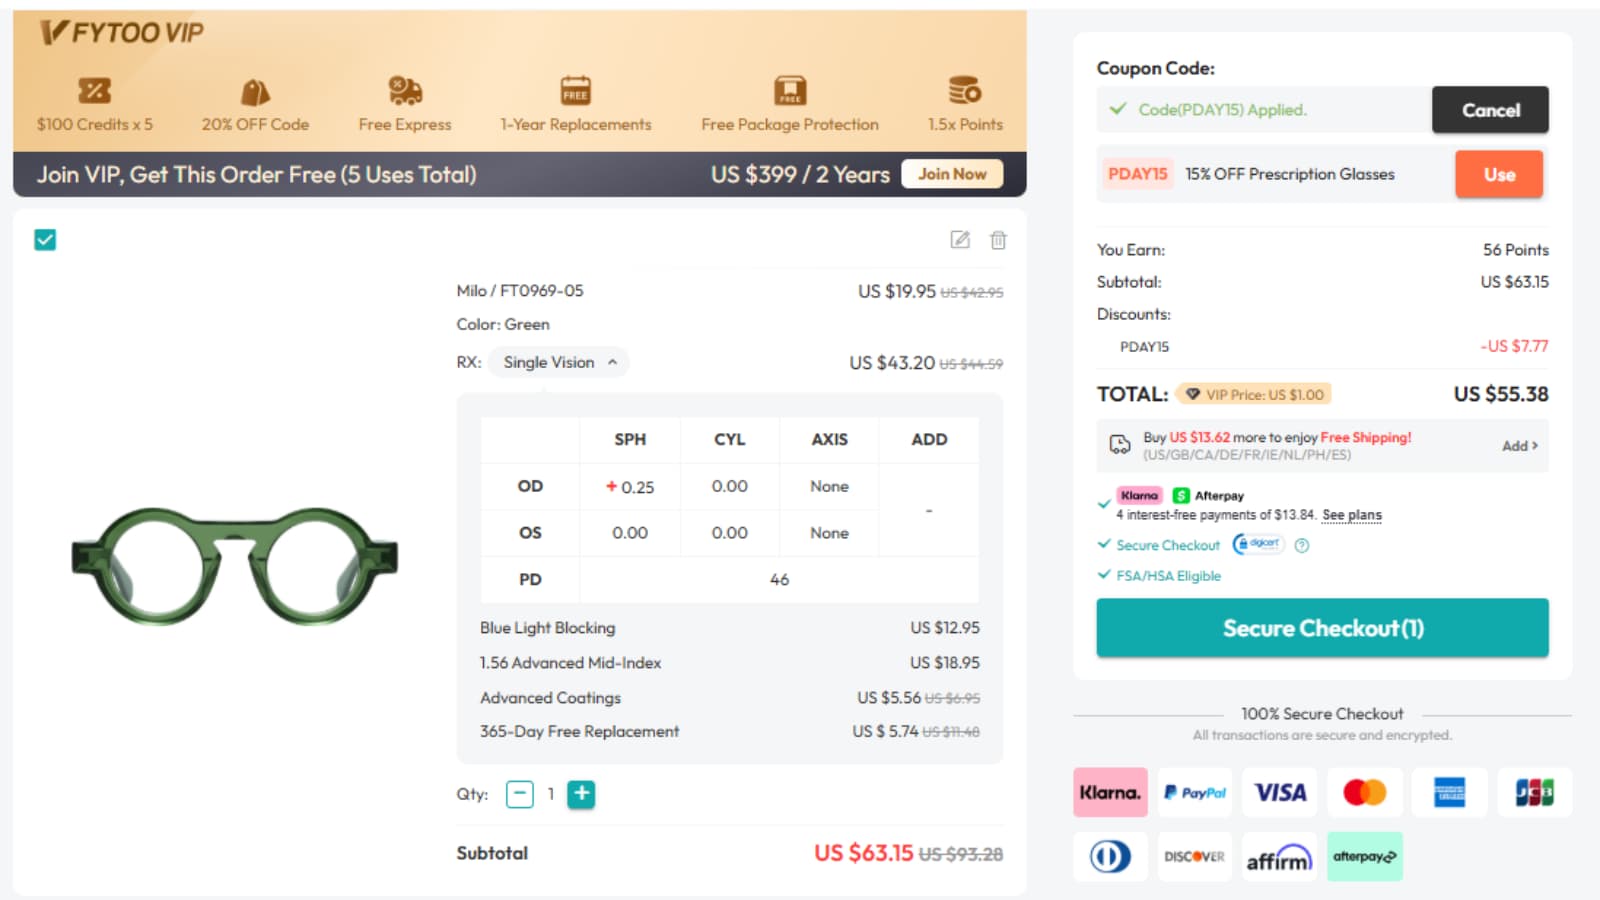The height and width of the screenshot is (900, 1600).
Task: Click the Blue Light Blocking line
Action: click(730, 628)
